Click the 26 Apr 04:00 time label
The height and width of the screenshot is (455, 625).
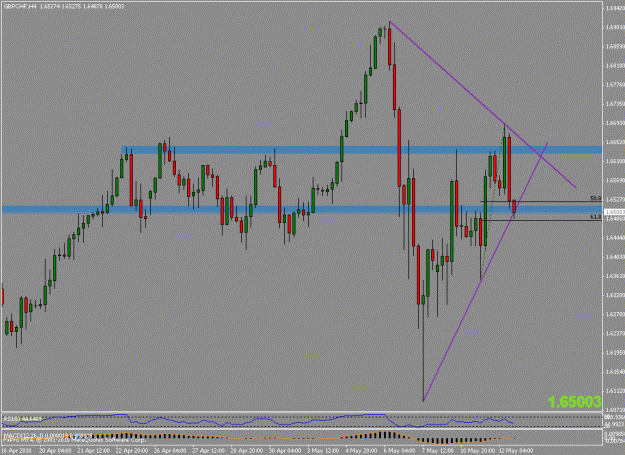coord(170,451)
